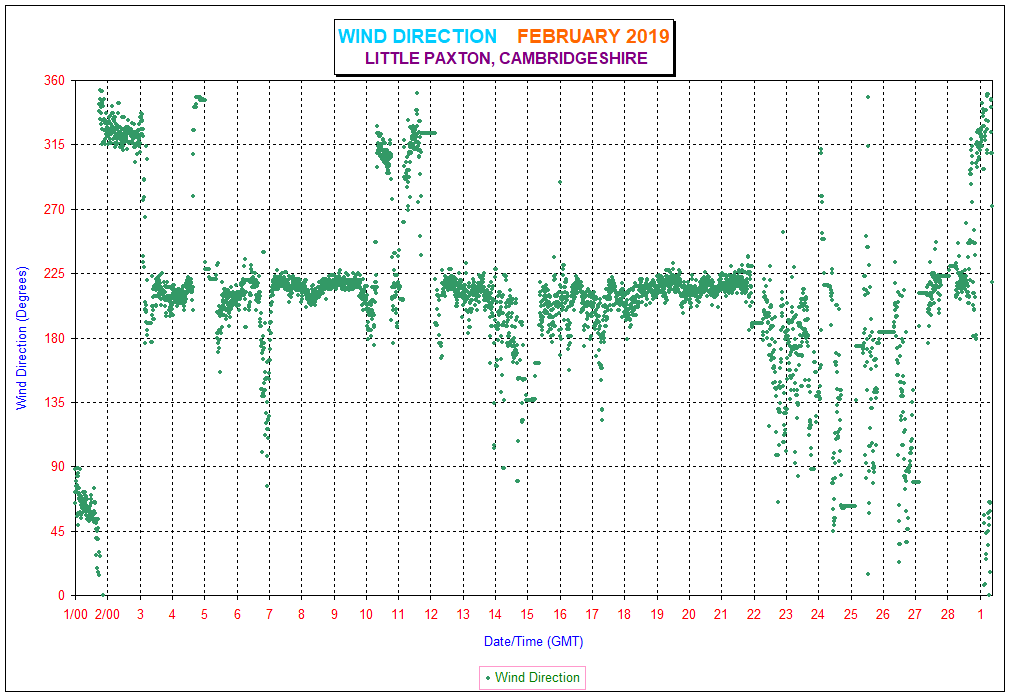Click the x-axis date label "25"
Viewport: 1010px width, 696px height.
click(x=851, y=614)
